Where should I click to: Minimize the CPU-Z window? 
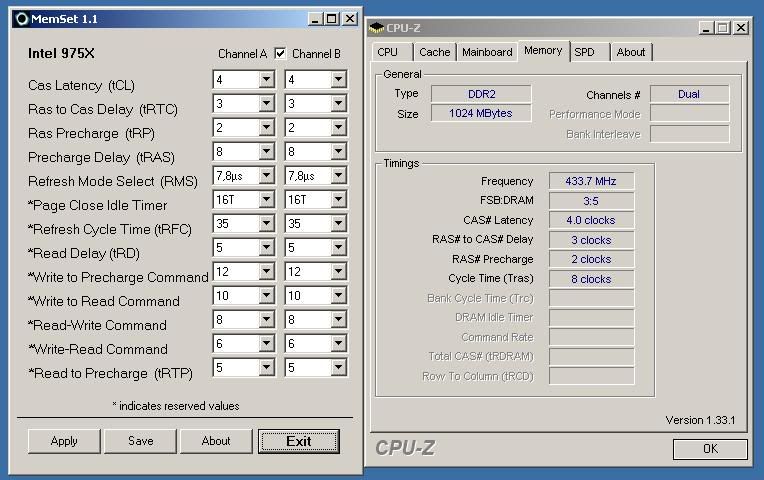click(x=706, y=28)
